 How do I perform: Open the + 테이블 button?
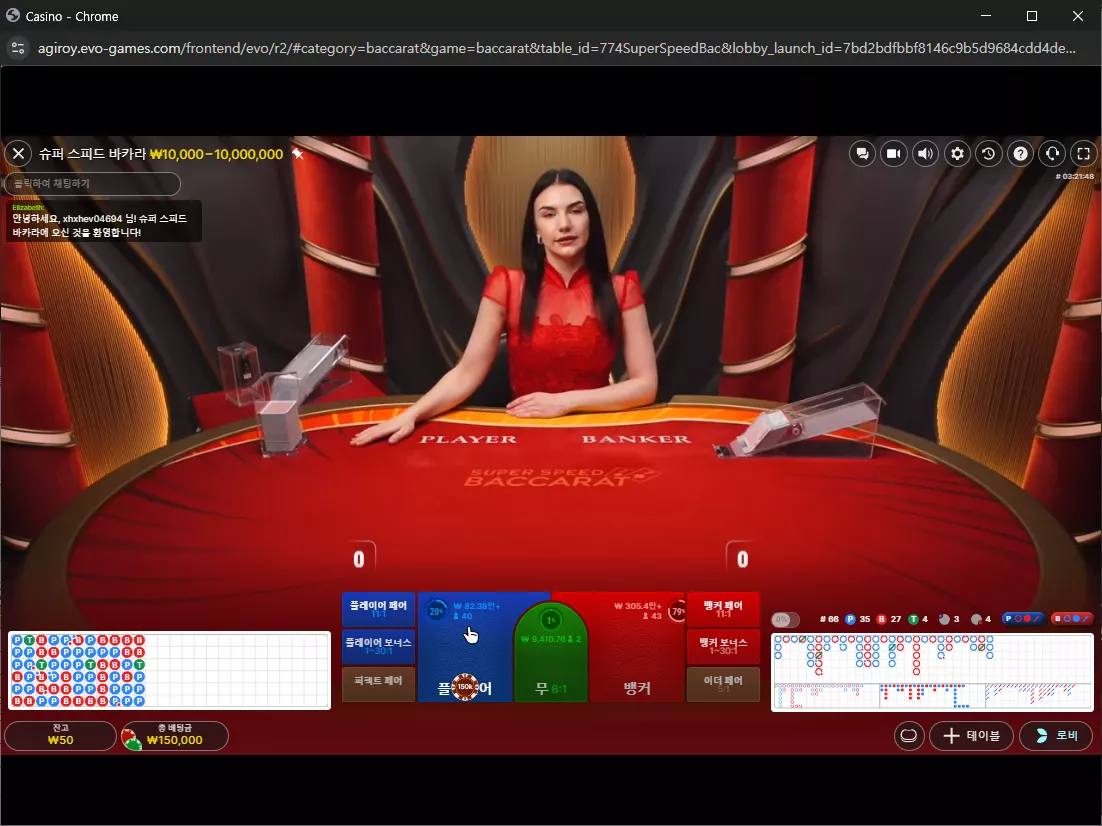pos(971,735)
